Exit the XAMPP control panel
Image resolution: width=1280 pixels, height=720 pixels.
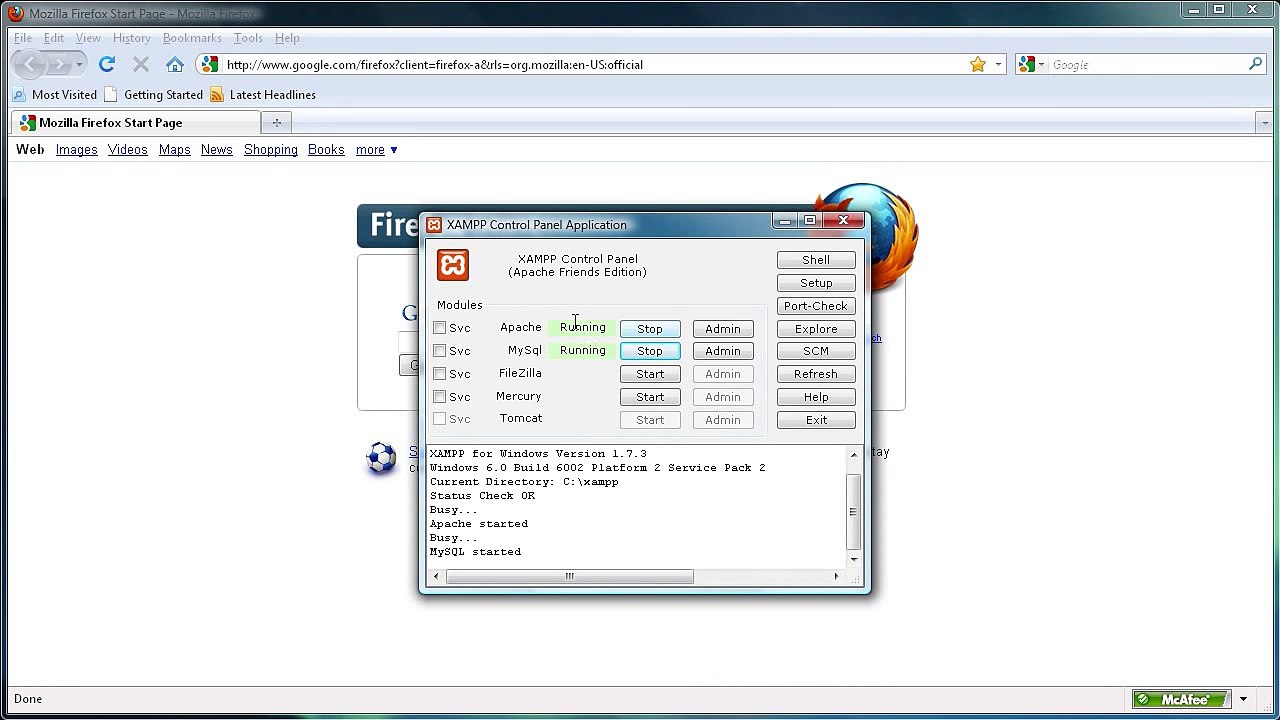pyautogui.click(x=816, y=421)
